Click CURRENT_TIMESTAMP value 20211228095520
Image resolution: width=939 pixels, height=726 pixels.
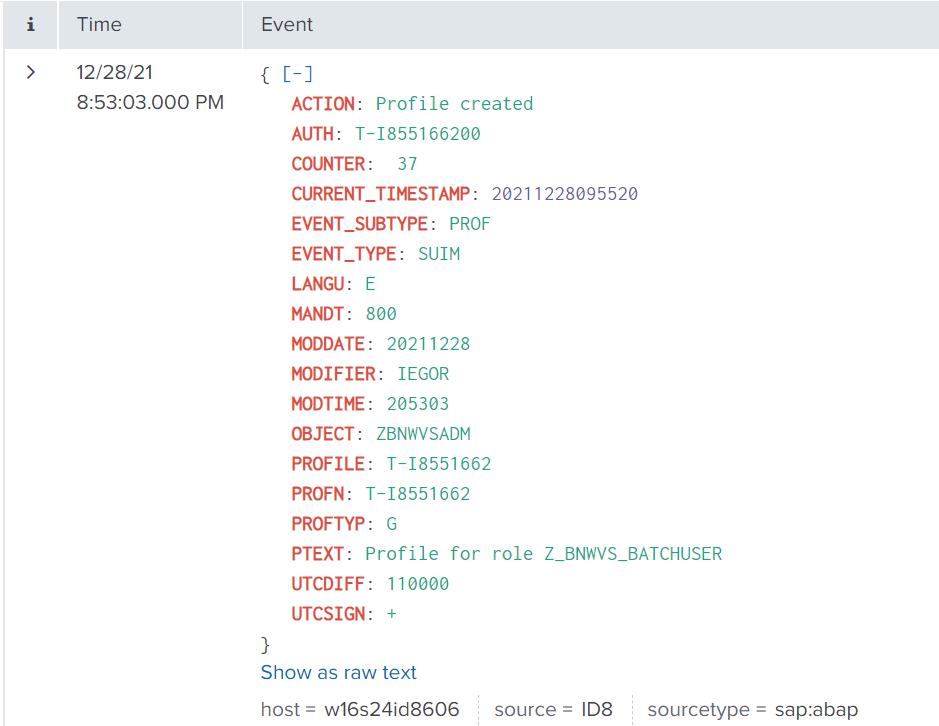(x=564, y=194)
